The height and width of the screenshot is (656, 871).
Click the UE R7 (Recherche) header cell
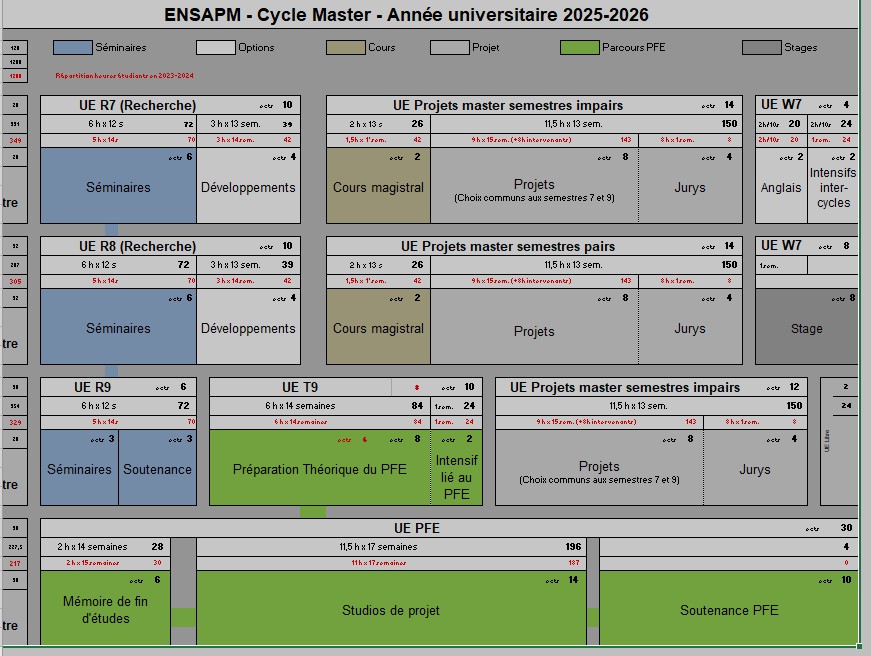pos(137,105)
